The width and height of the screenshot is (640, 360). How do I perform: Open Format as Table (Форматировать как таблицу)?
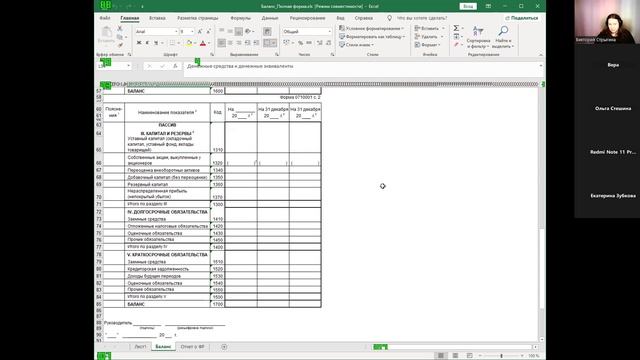372,36
